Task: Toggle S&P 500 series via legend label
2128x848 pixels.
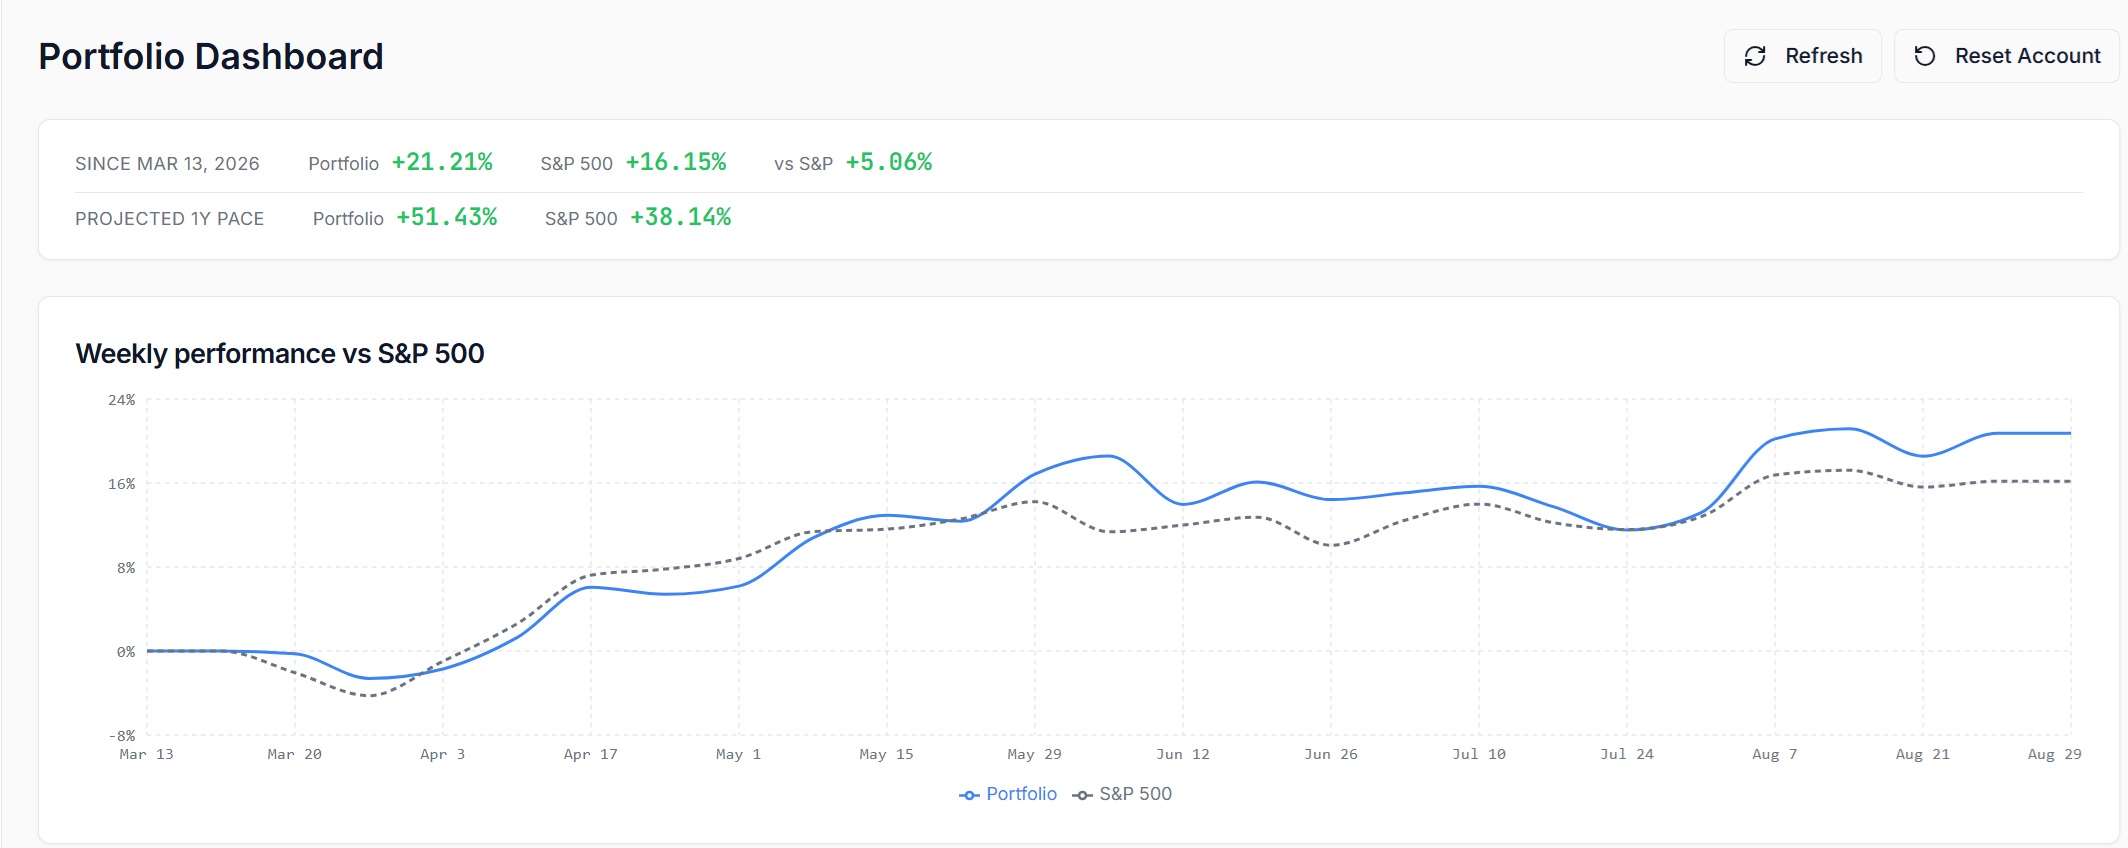Action: pos(1135,794)
